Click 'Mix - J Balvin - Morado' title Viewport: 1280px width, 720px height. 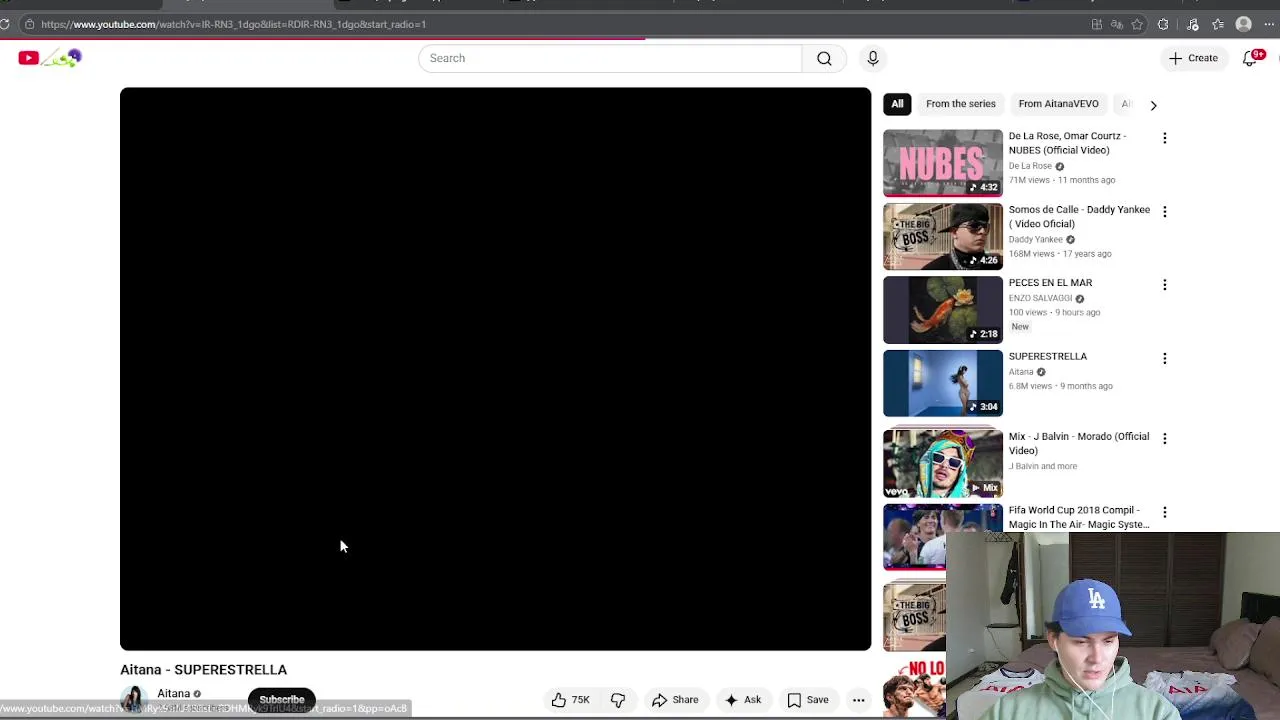[1078, 443]
